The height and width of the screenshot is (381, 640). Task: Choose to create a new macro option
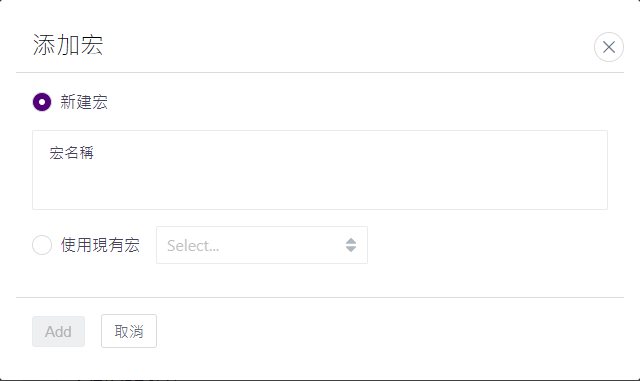(x=42, y=102)
